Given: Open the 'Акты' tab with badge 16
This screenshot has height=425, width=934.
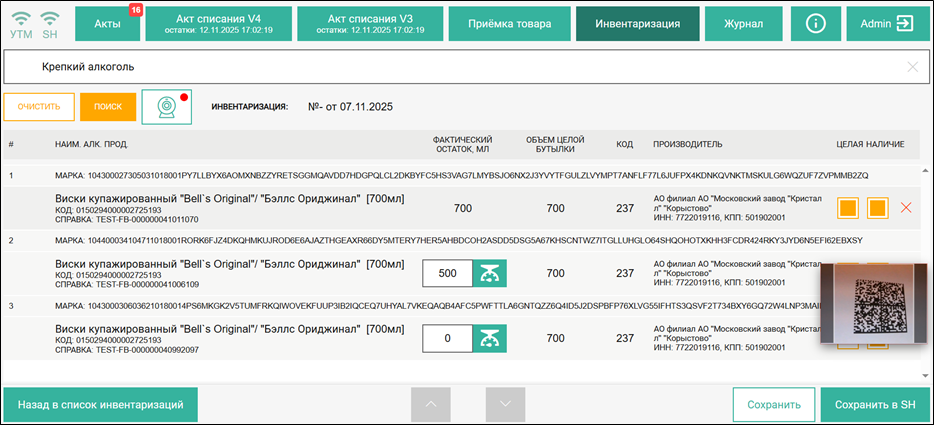Looking at the screenshot, I should coord(108,23).
